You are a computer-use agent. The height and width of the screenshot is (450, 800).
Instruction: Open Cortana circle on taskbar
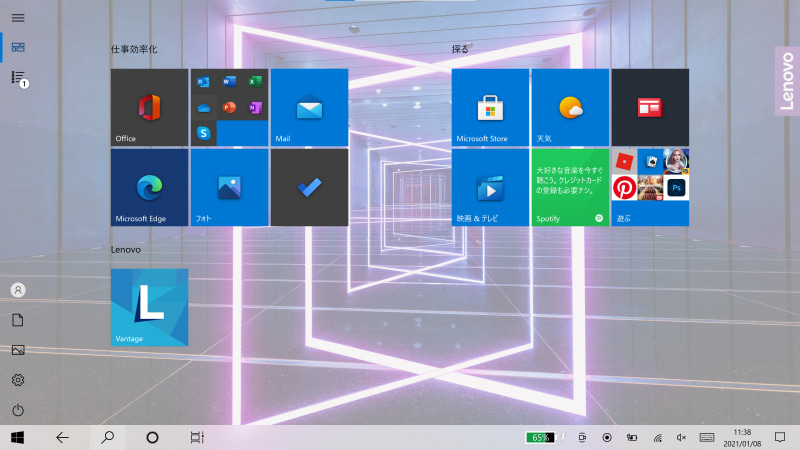(x=152, y=437)
